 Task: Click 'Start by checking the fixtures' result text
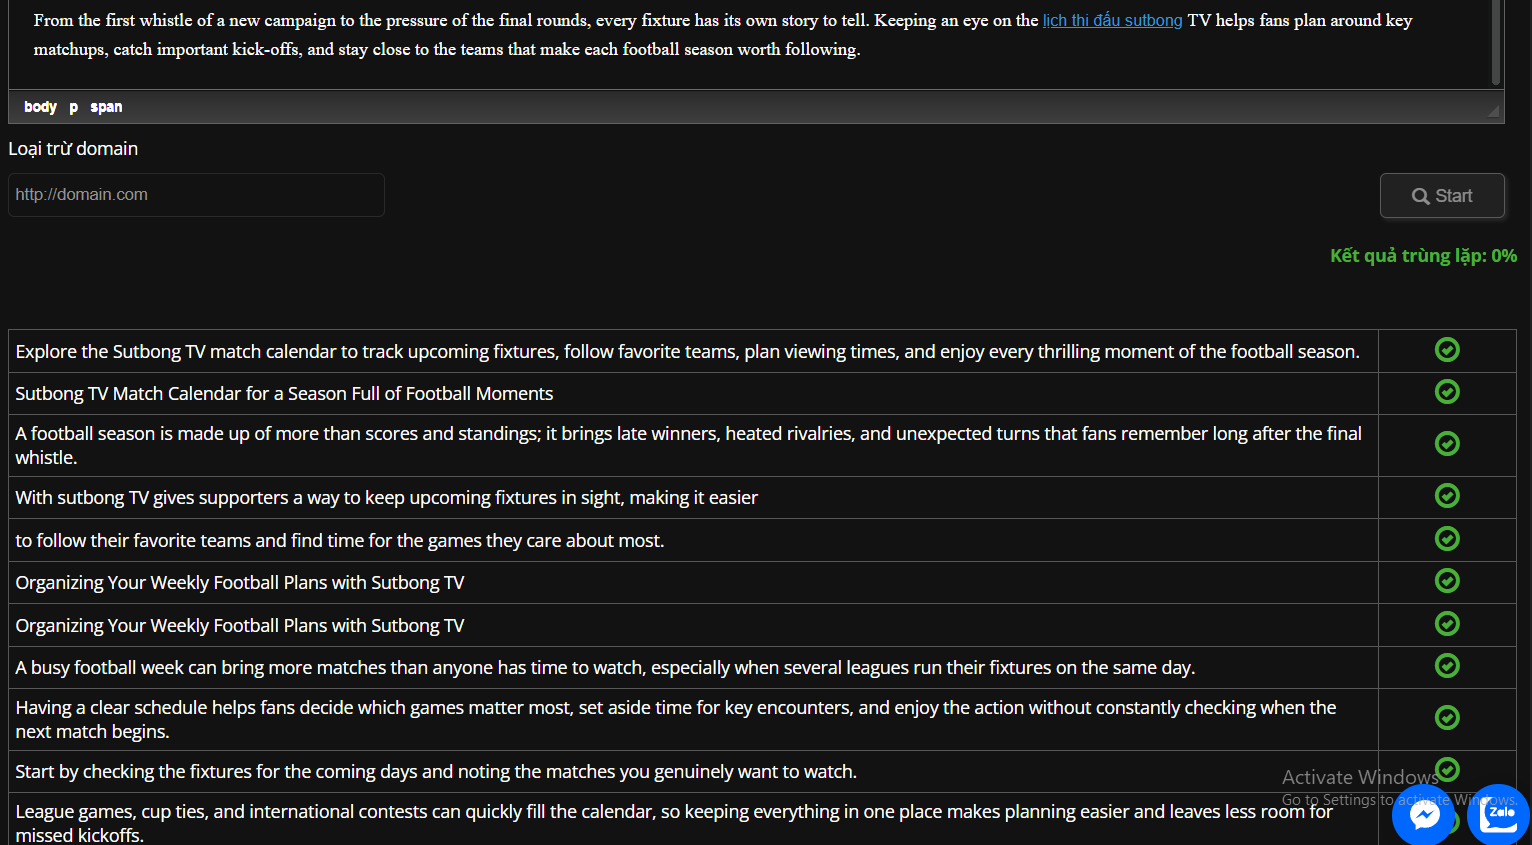(x=436, y=772)
